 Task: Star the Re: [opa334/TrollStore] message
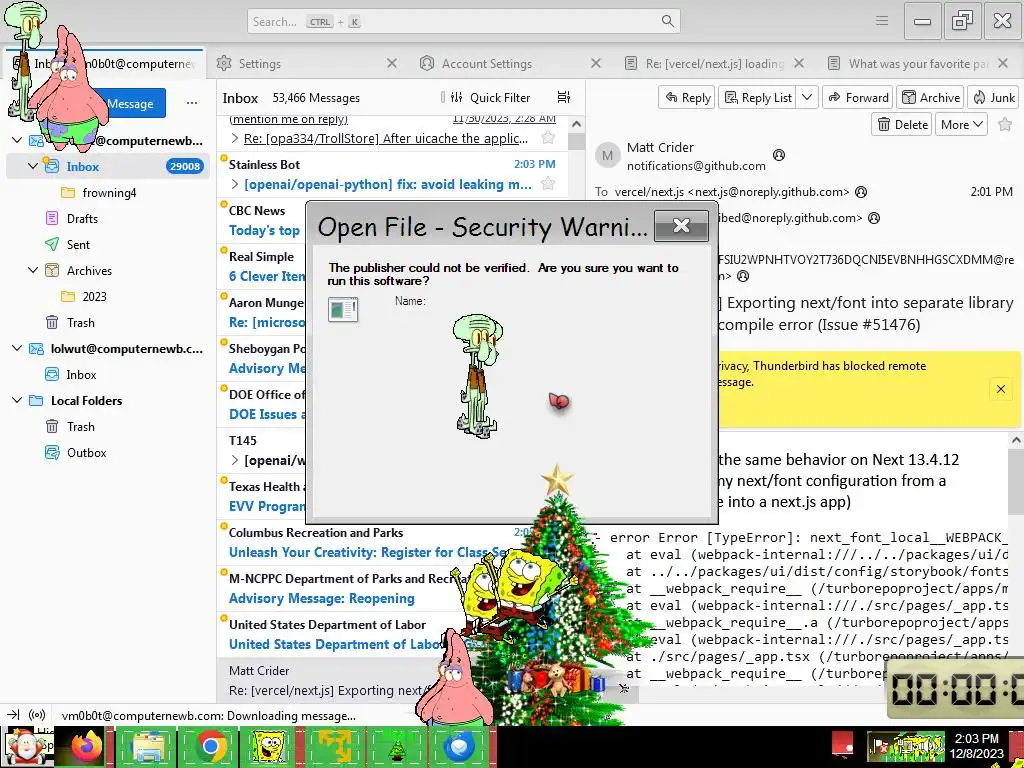click(548, 138)
